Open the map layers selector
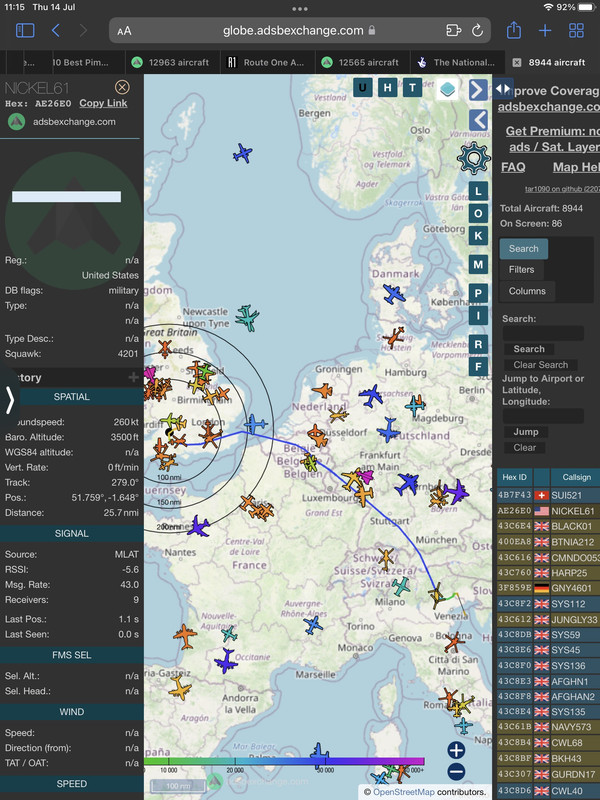Screen dimensions: 600x800 point(447,89)
